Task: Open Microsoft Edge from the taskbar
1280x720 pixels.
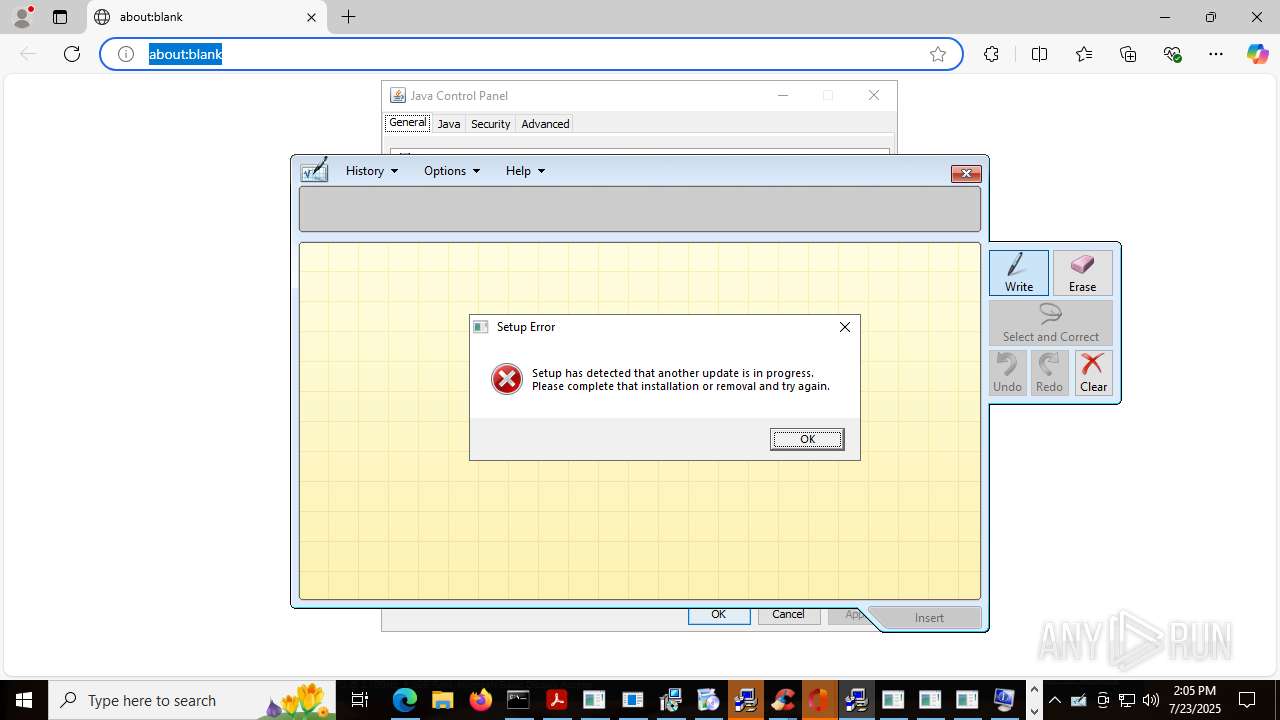Action: tap(404, 700)
